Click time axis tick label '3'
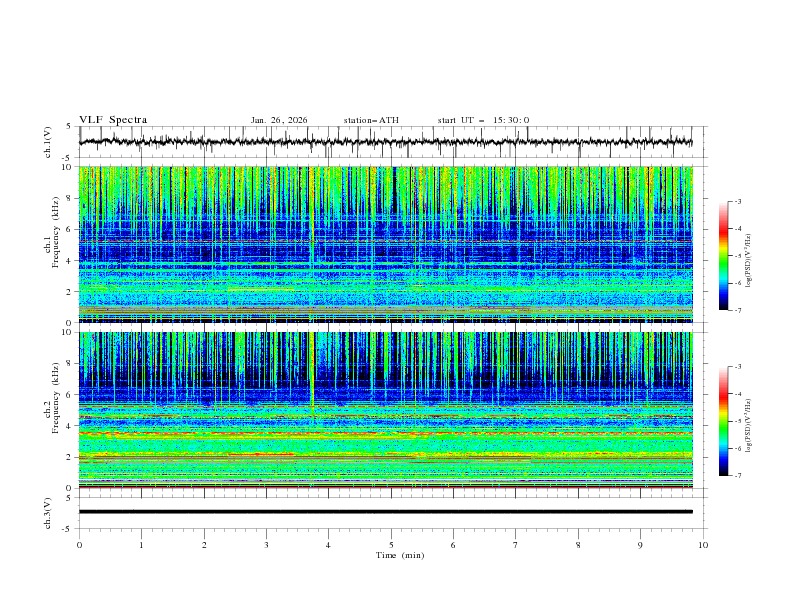The height and width of the screenshot is (612, 792). point(267,545)
